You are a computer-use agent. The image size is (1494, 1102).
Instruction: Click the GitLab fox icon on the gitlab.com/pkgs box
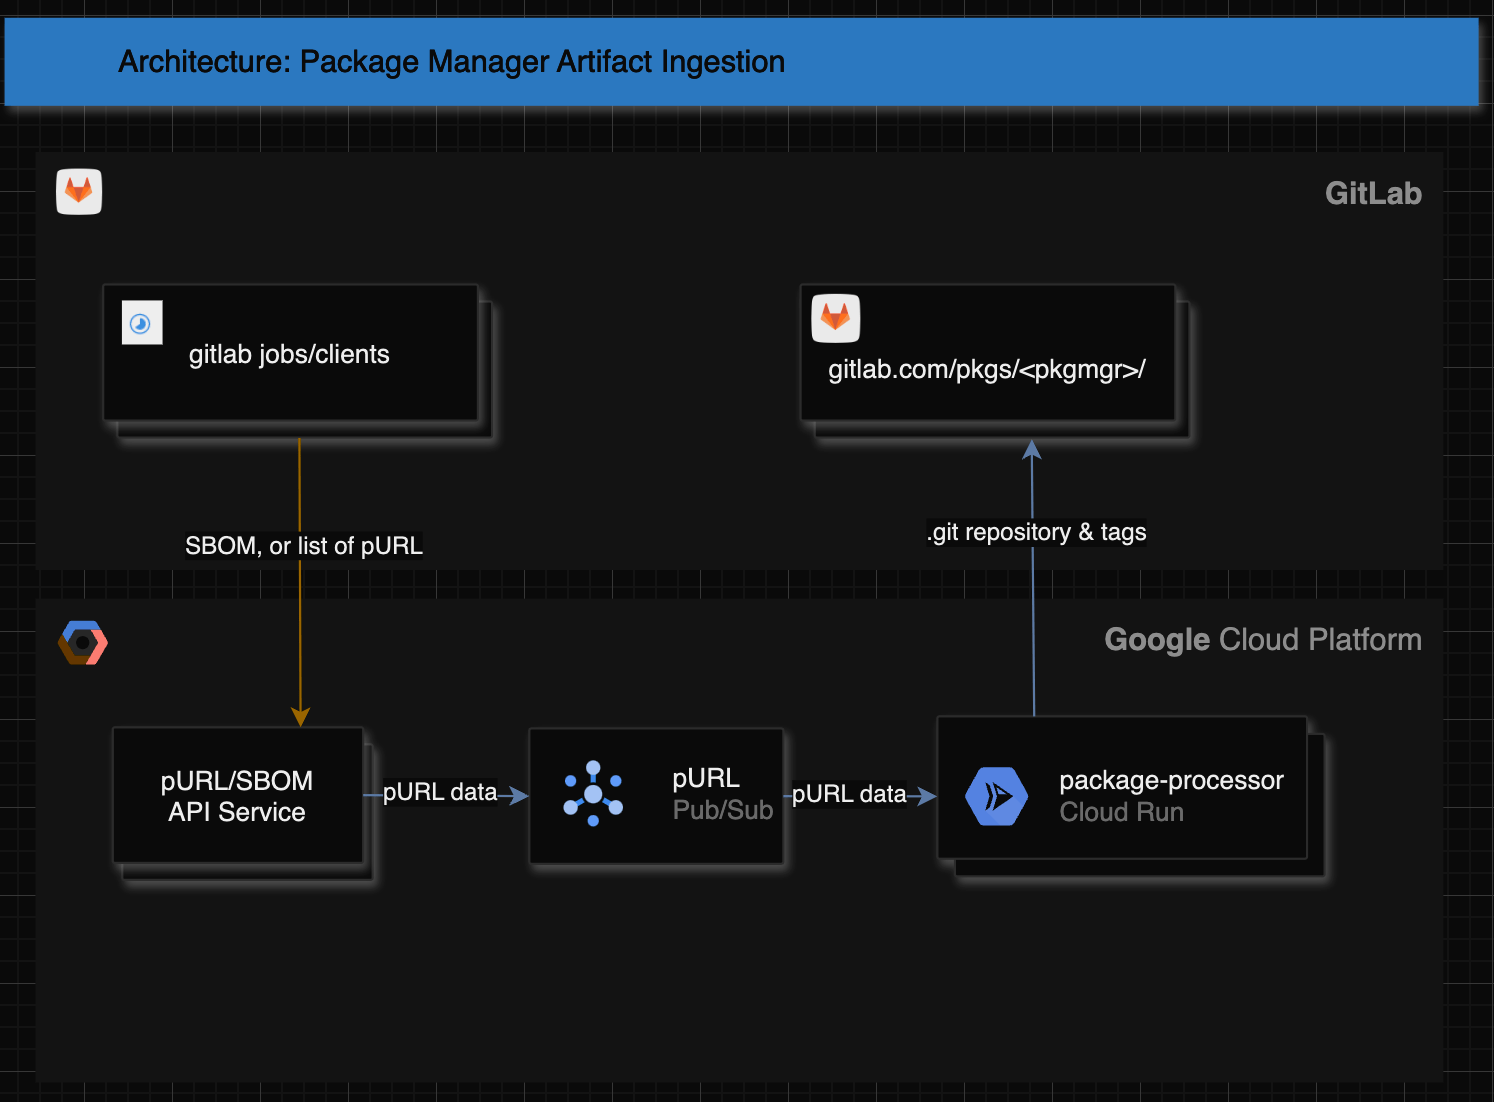[836, 318]
